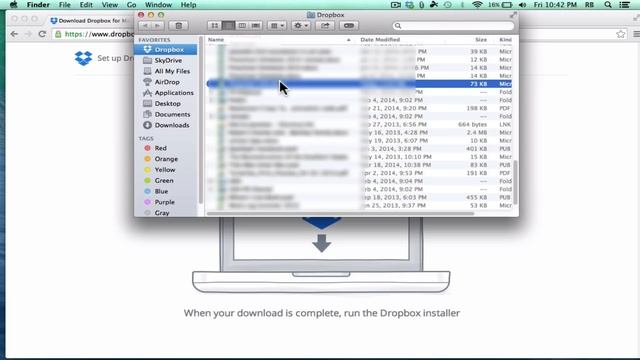Switch Finder to Cover Flow view
The image size is (640, 360).
point(256,26)
